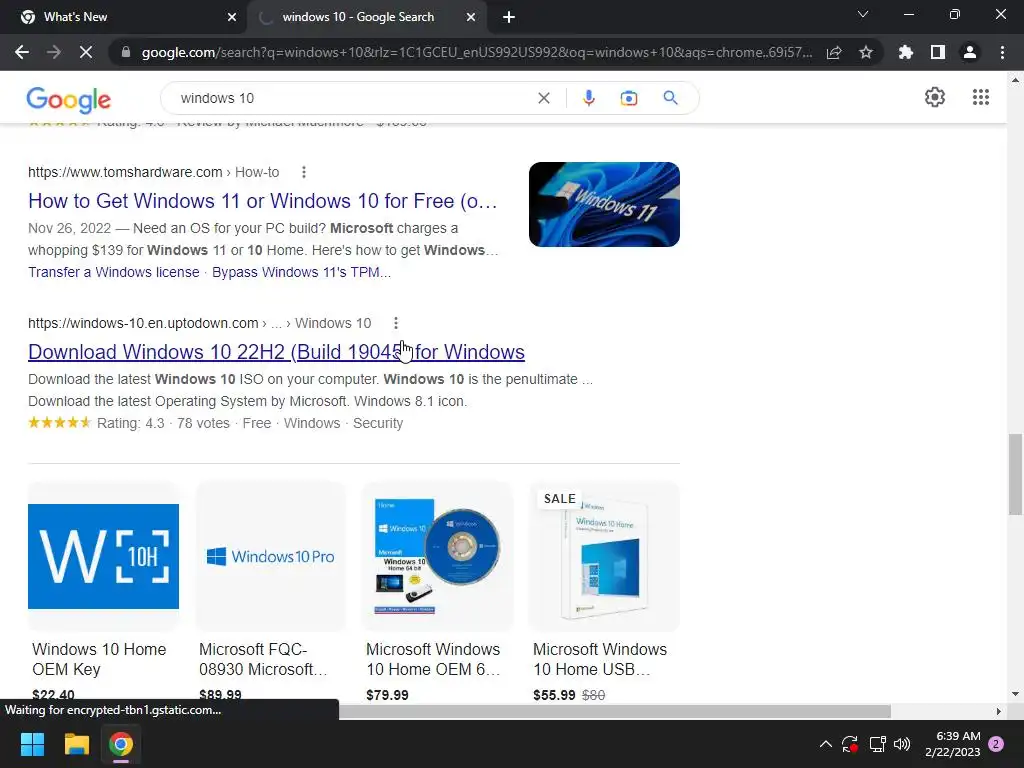Click the $55.99 sale price
This screenshot has height=768, width=1024.
pyautogui.click(x=554, y=695)
